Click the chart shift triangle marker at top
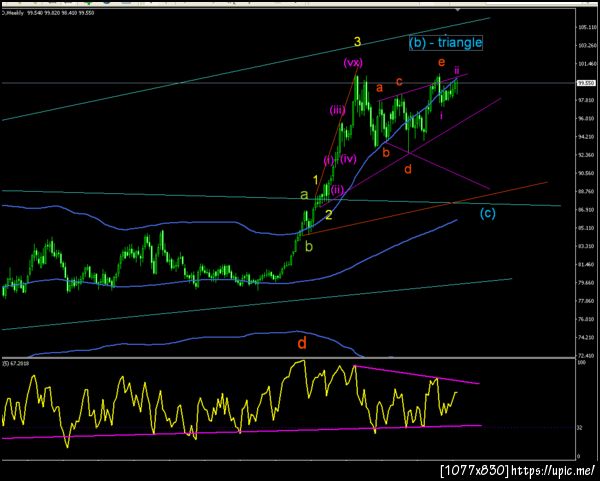 [x=458, y=10]
